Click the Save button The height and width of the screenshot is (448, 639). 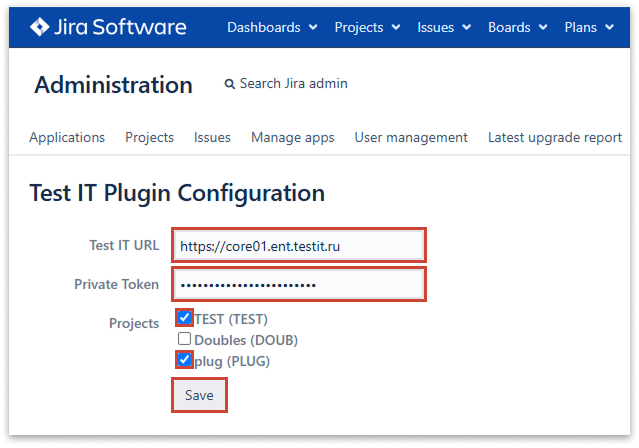coord(199,395)
